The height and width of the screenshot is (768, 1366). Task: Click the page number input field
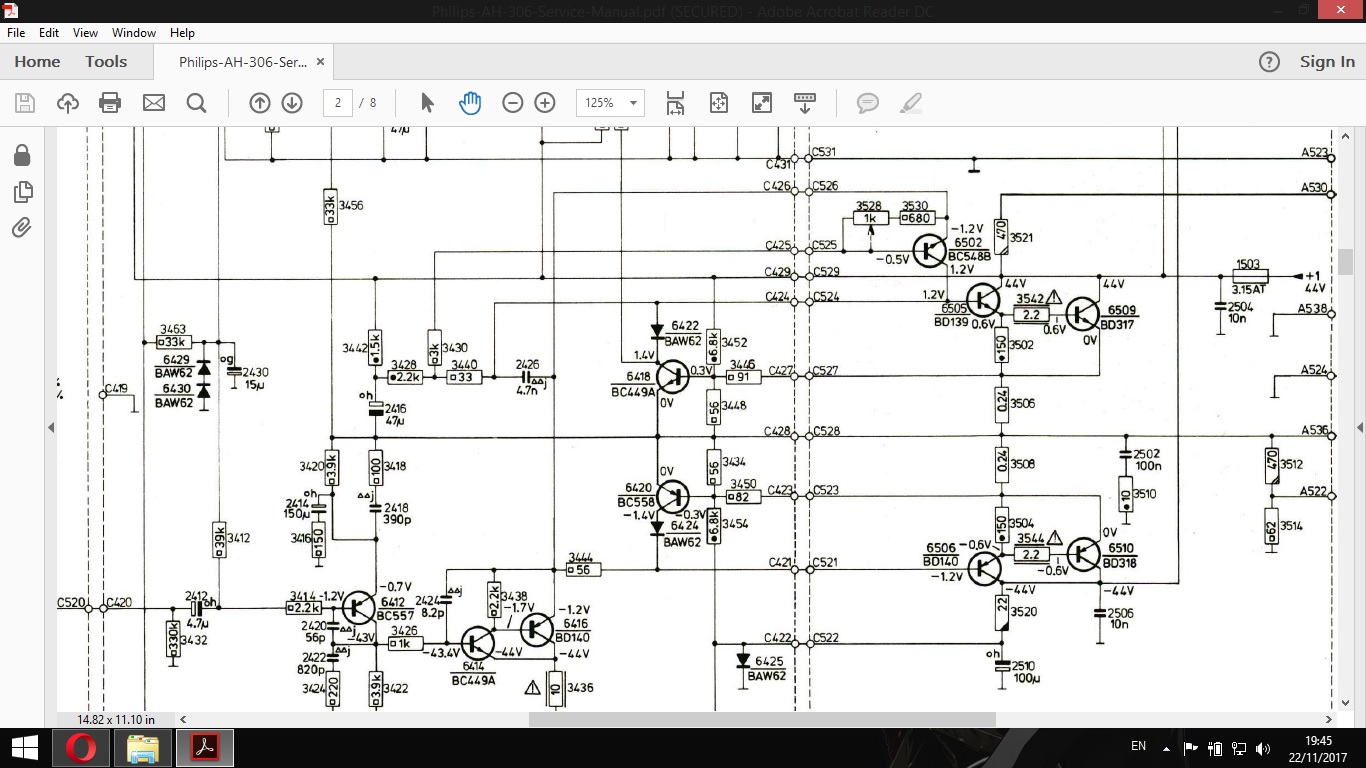click(x=337, y=103)
